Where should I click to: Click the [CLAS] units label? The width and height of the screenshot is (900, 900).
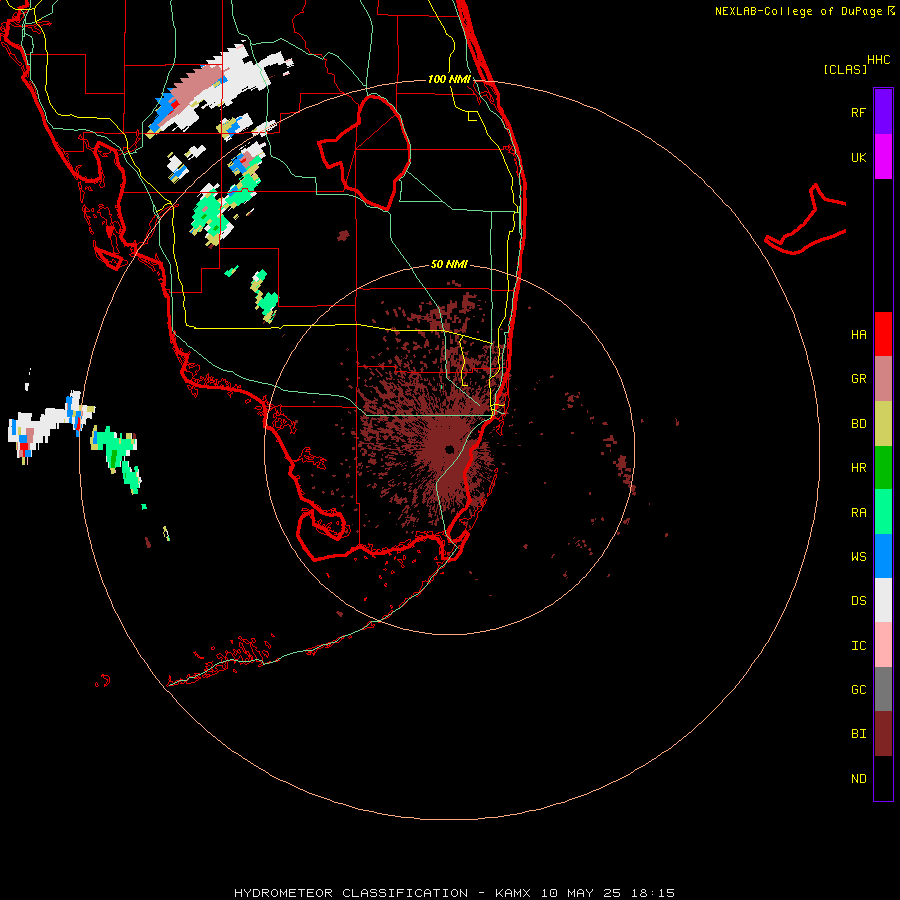pos(845,69)
